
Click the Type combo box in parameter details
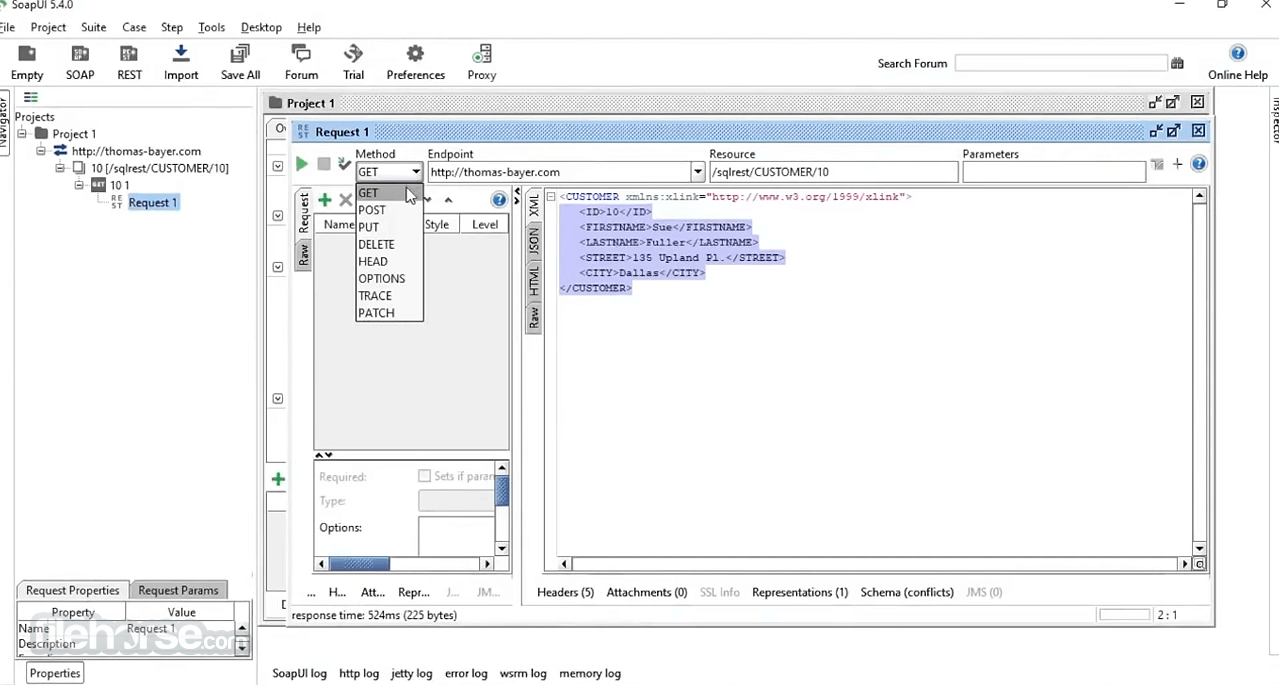pyautogui.click(x=455, y=501)
